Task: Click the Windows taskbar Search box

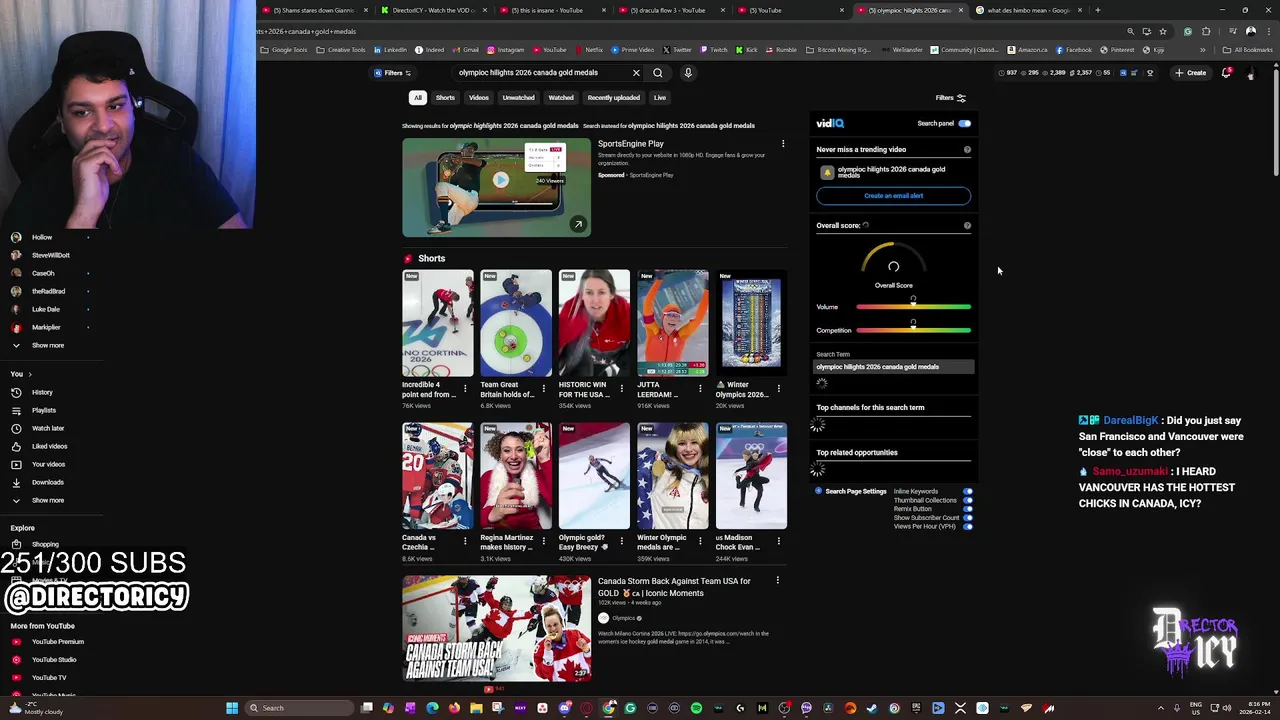Action: pos(300,708)
